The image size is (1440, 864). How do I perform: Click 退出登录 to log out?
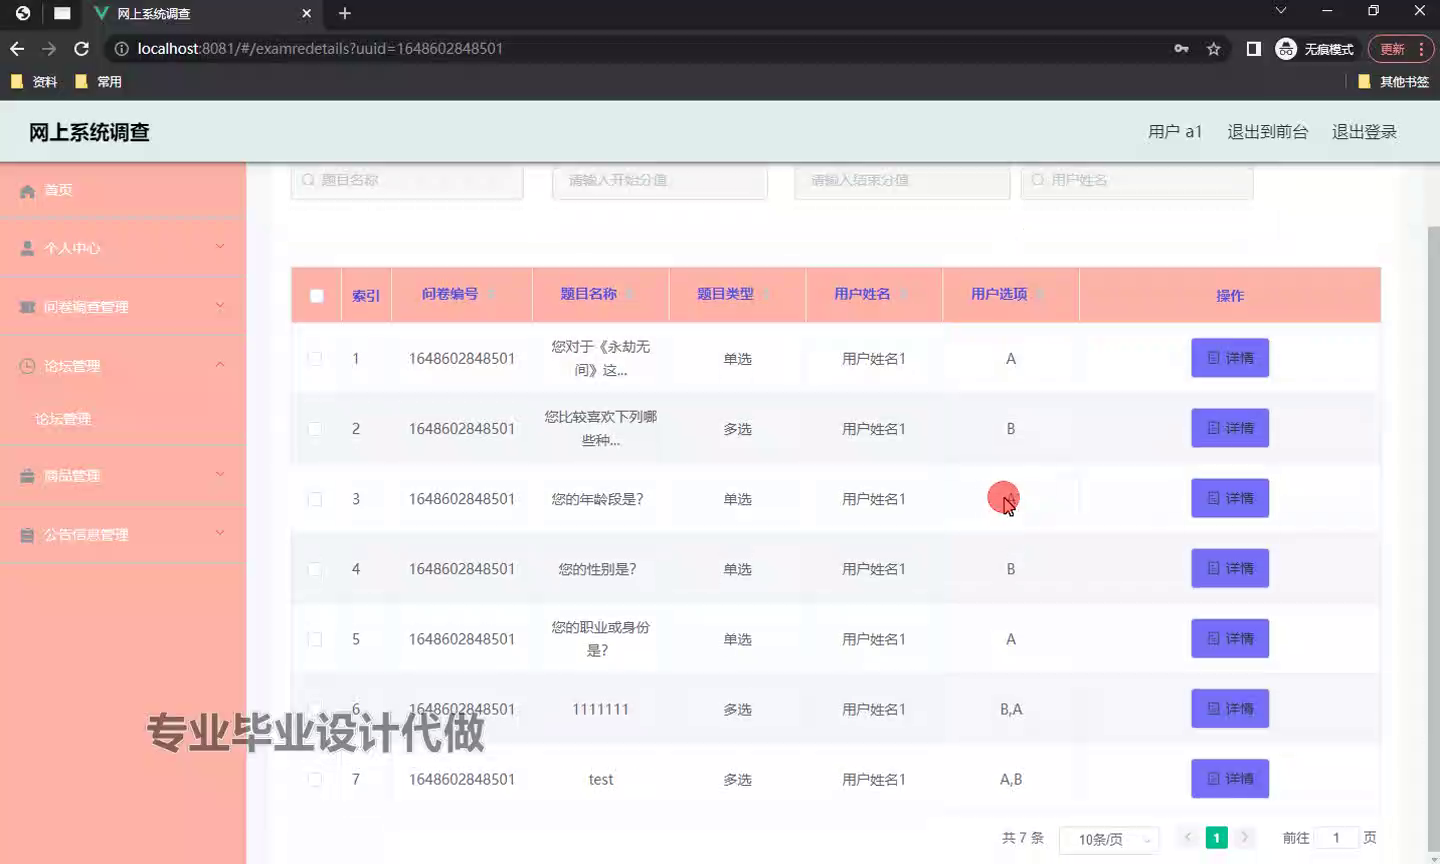pos(1364,132)
